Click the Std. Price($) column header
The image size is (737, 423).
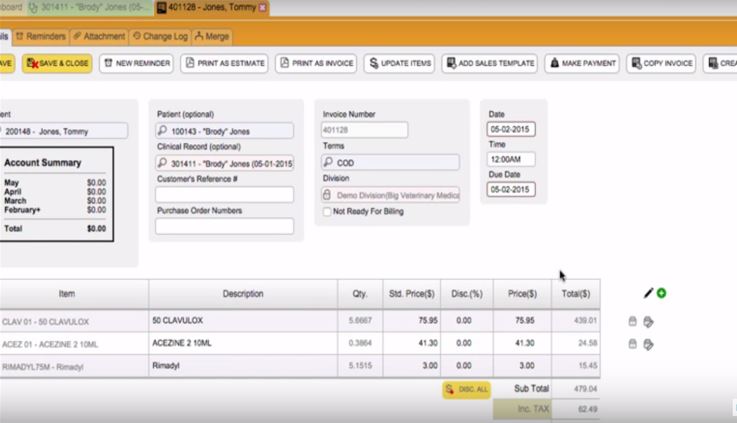pyautogui.click(x=412, y=294)
